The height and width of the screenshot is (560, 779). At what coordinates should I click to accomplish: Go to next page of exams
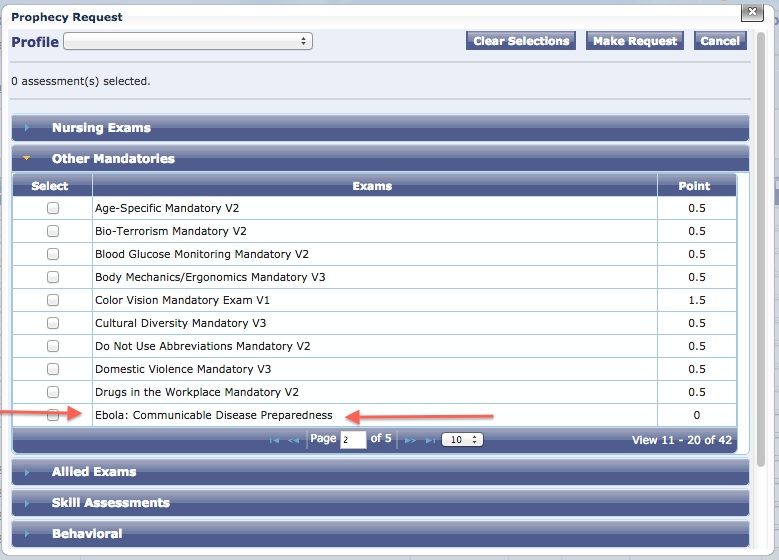(x=410, y=440)
